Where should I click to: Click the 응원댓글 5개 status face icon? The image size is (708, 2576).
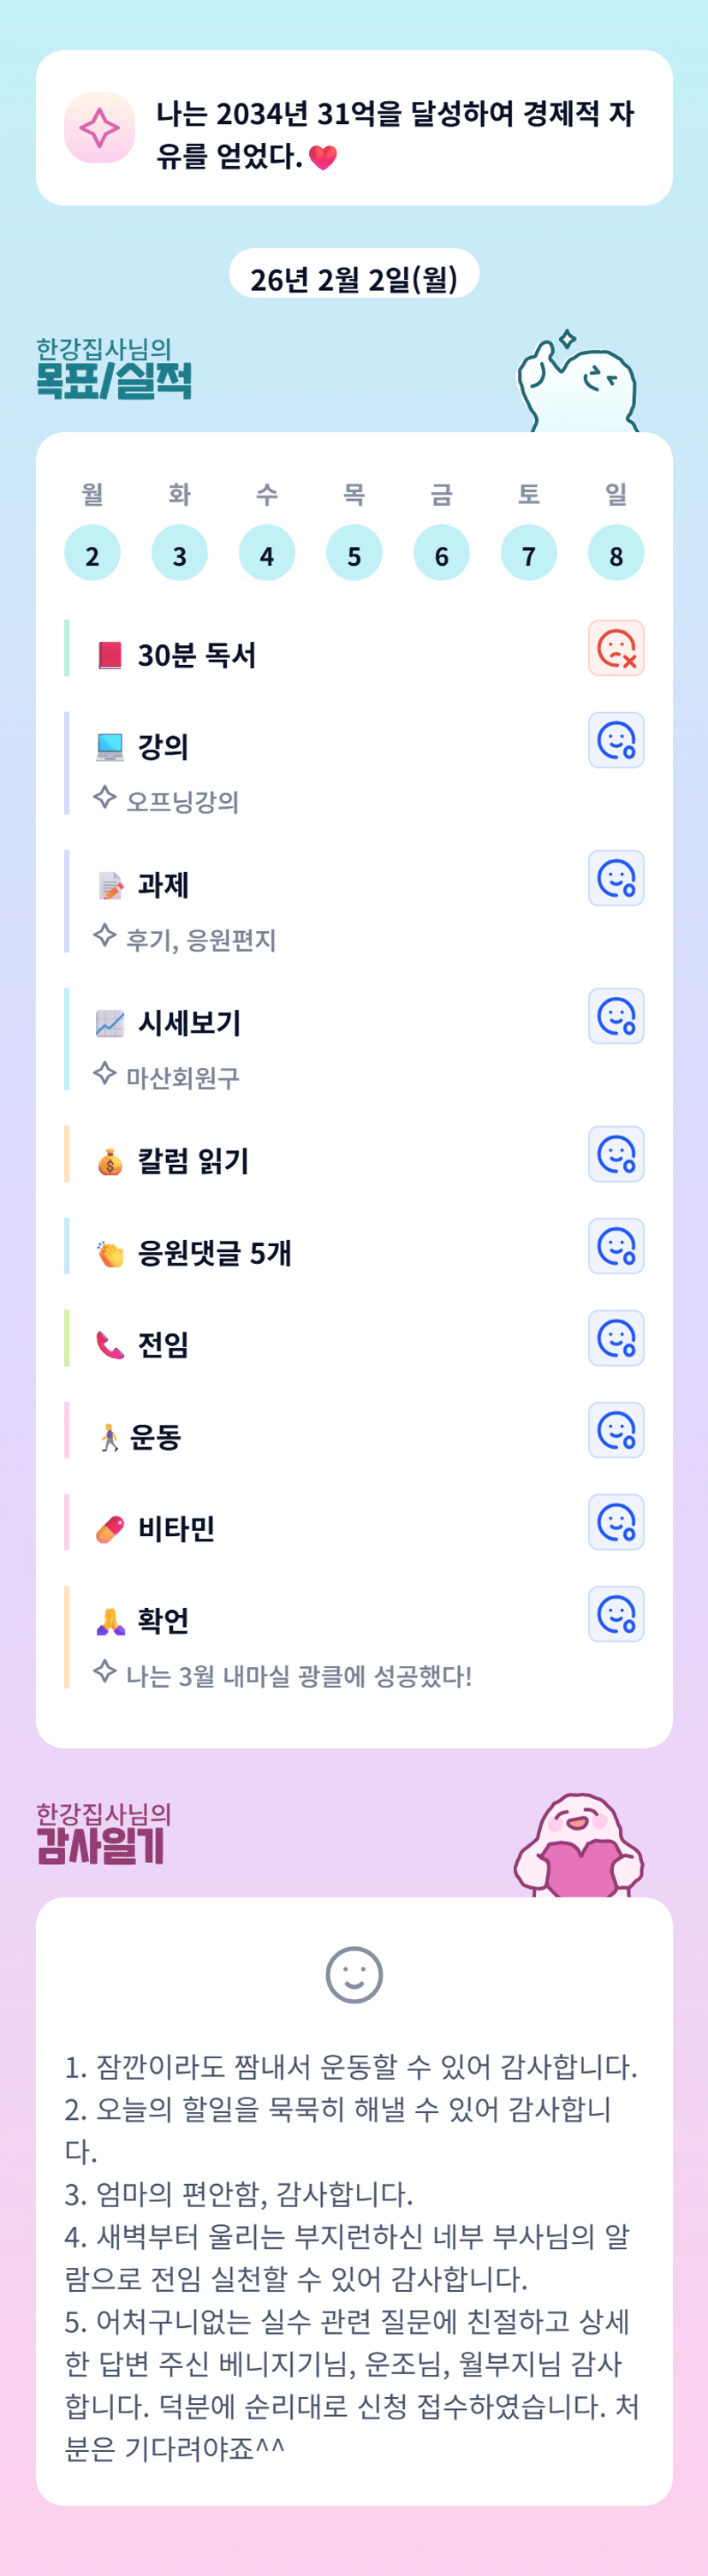click(x=615, y=1246)
